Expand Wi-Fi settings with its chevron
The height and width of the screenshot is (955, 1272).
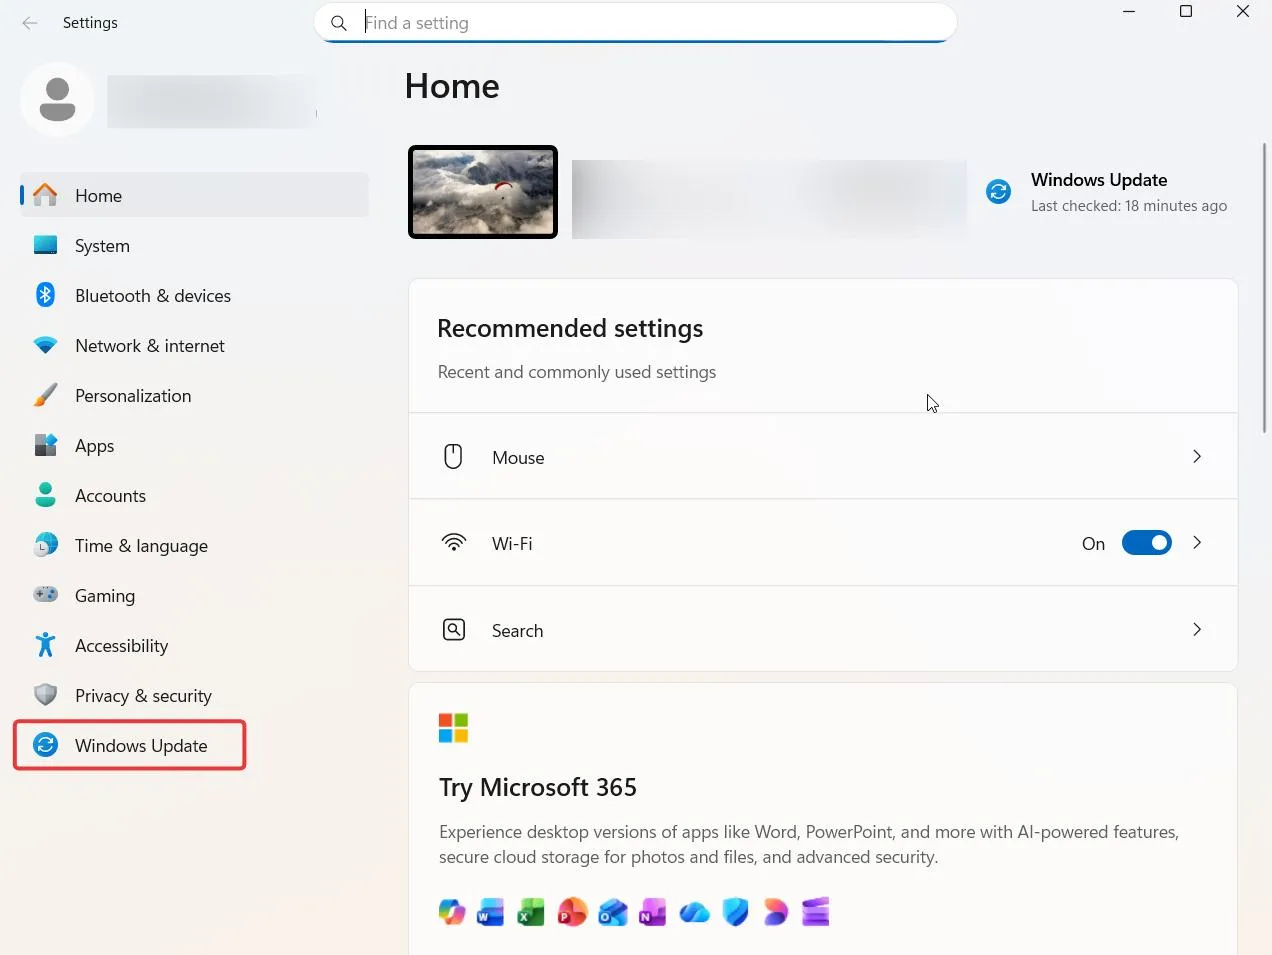1196,543
